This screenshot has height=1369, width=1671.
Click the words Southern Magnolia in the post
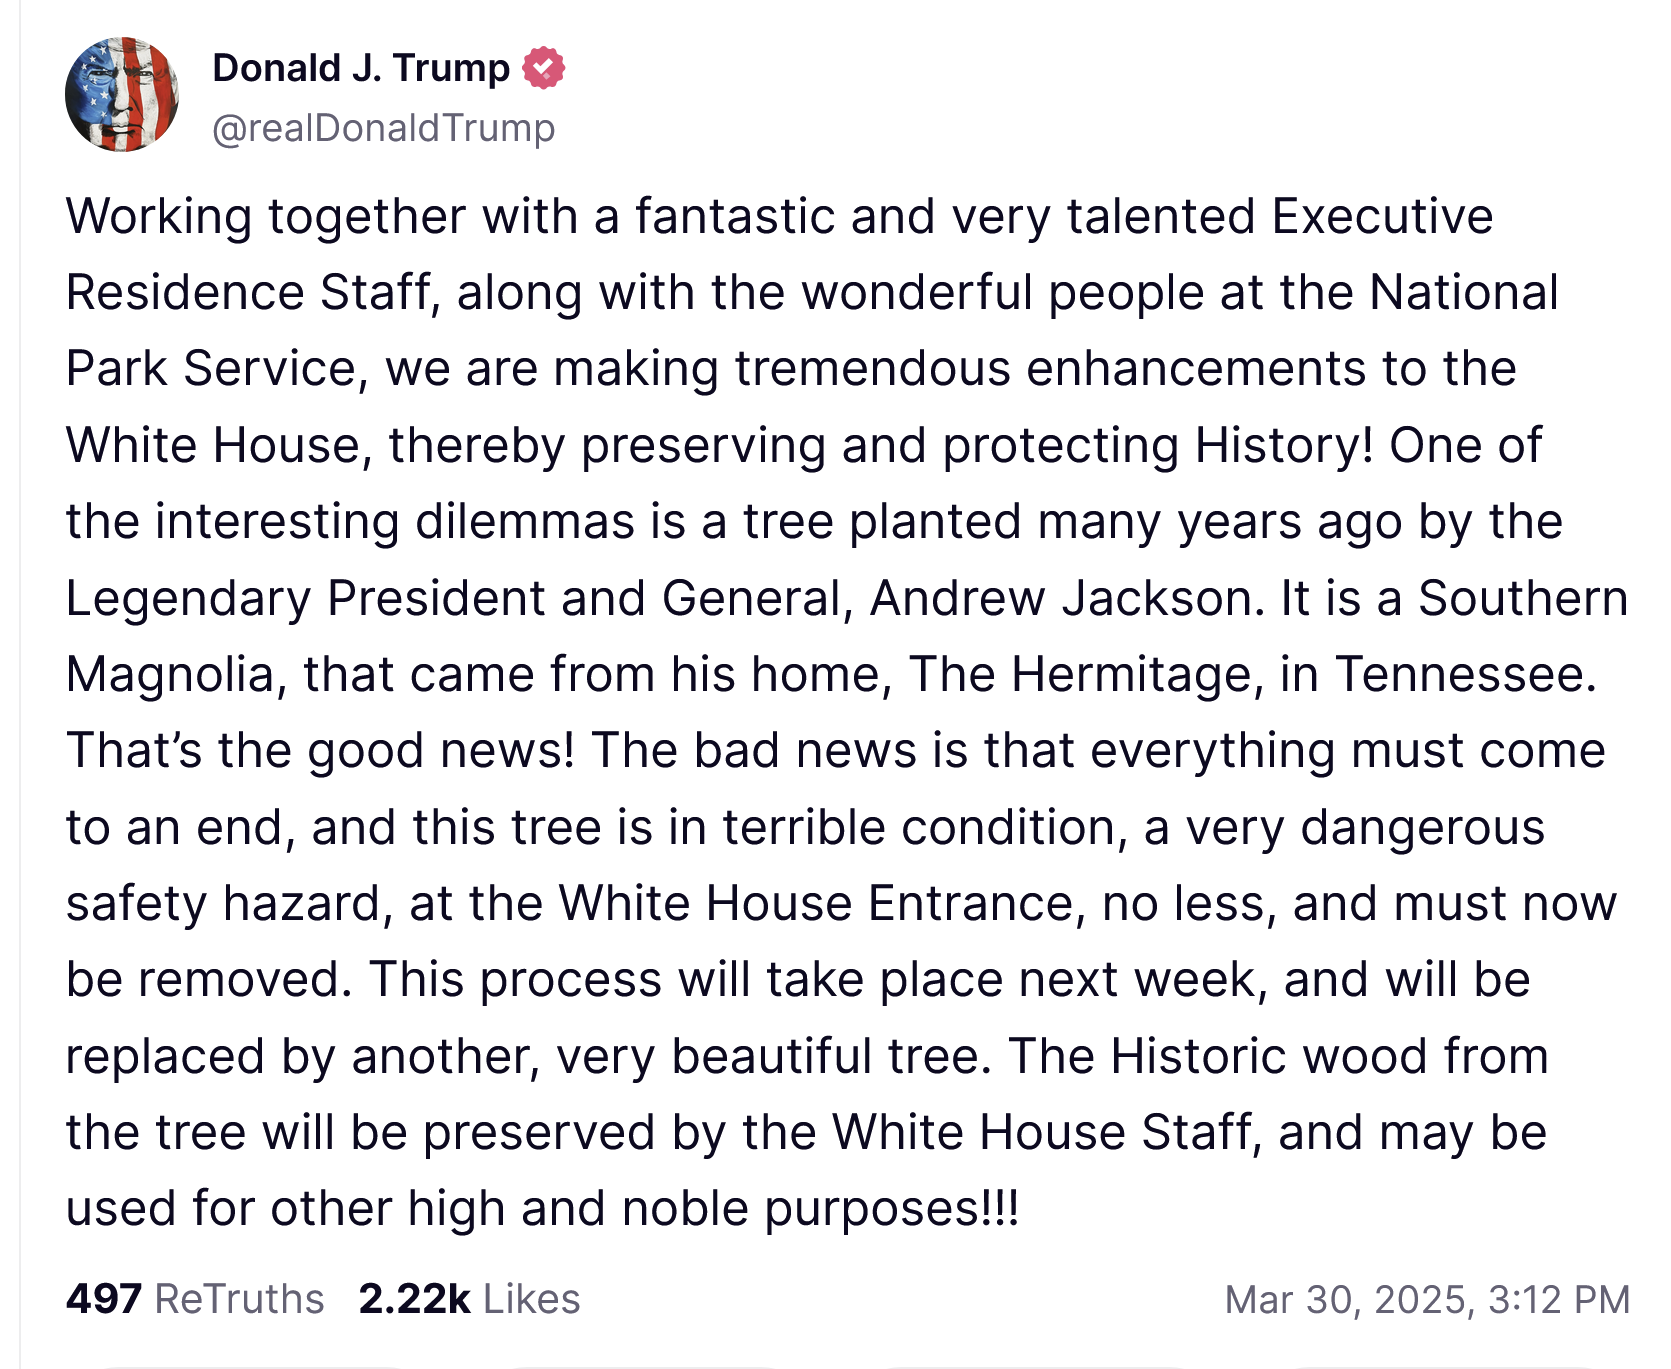coord(1522,598)
